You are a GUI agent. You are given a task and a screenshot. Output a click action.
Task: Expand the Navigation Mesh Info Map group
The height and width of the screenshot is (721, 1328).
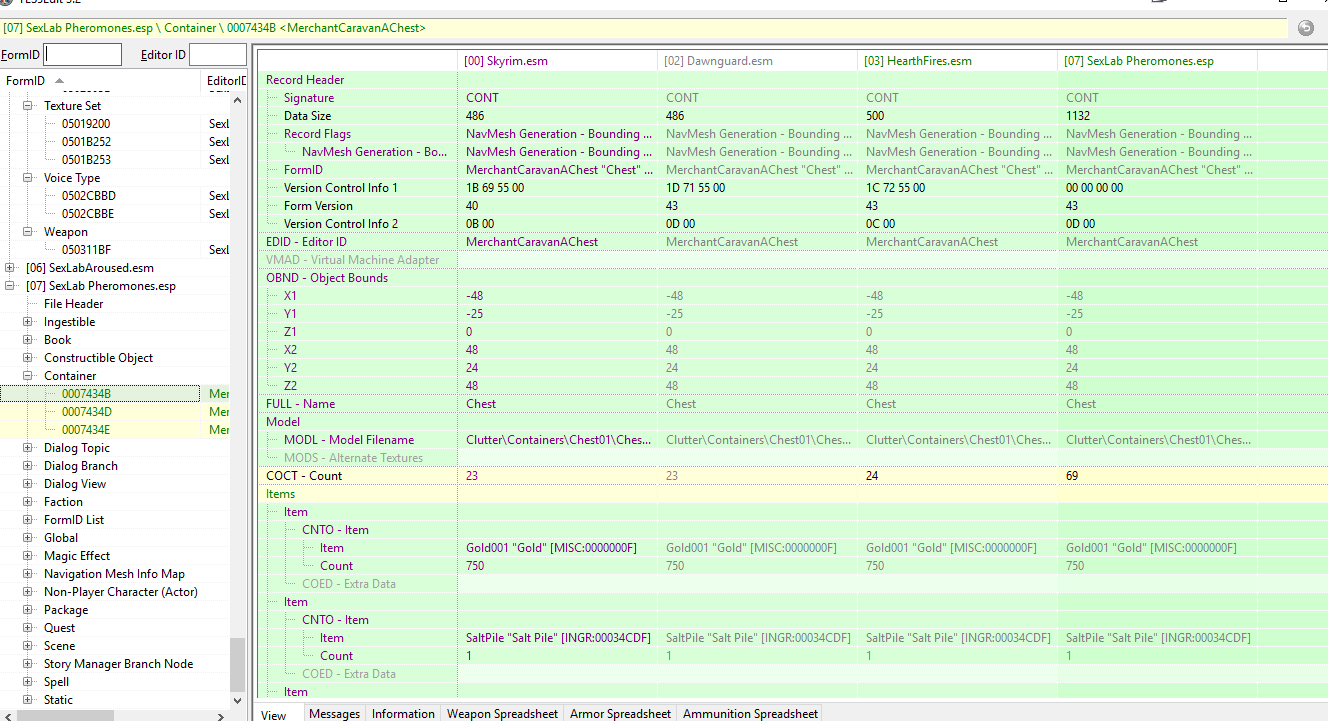tap(28, 574)
